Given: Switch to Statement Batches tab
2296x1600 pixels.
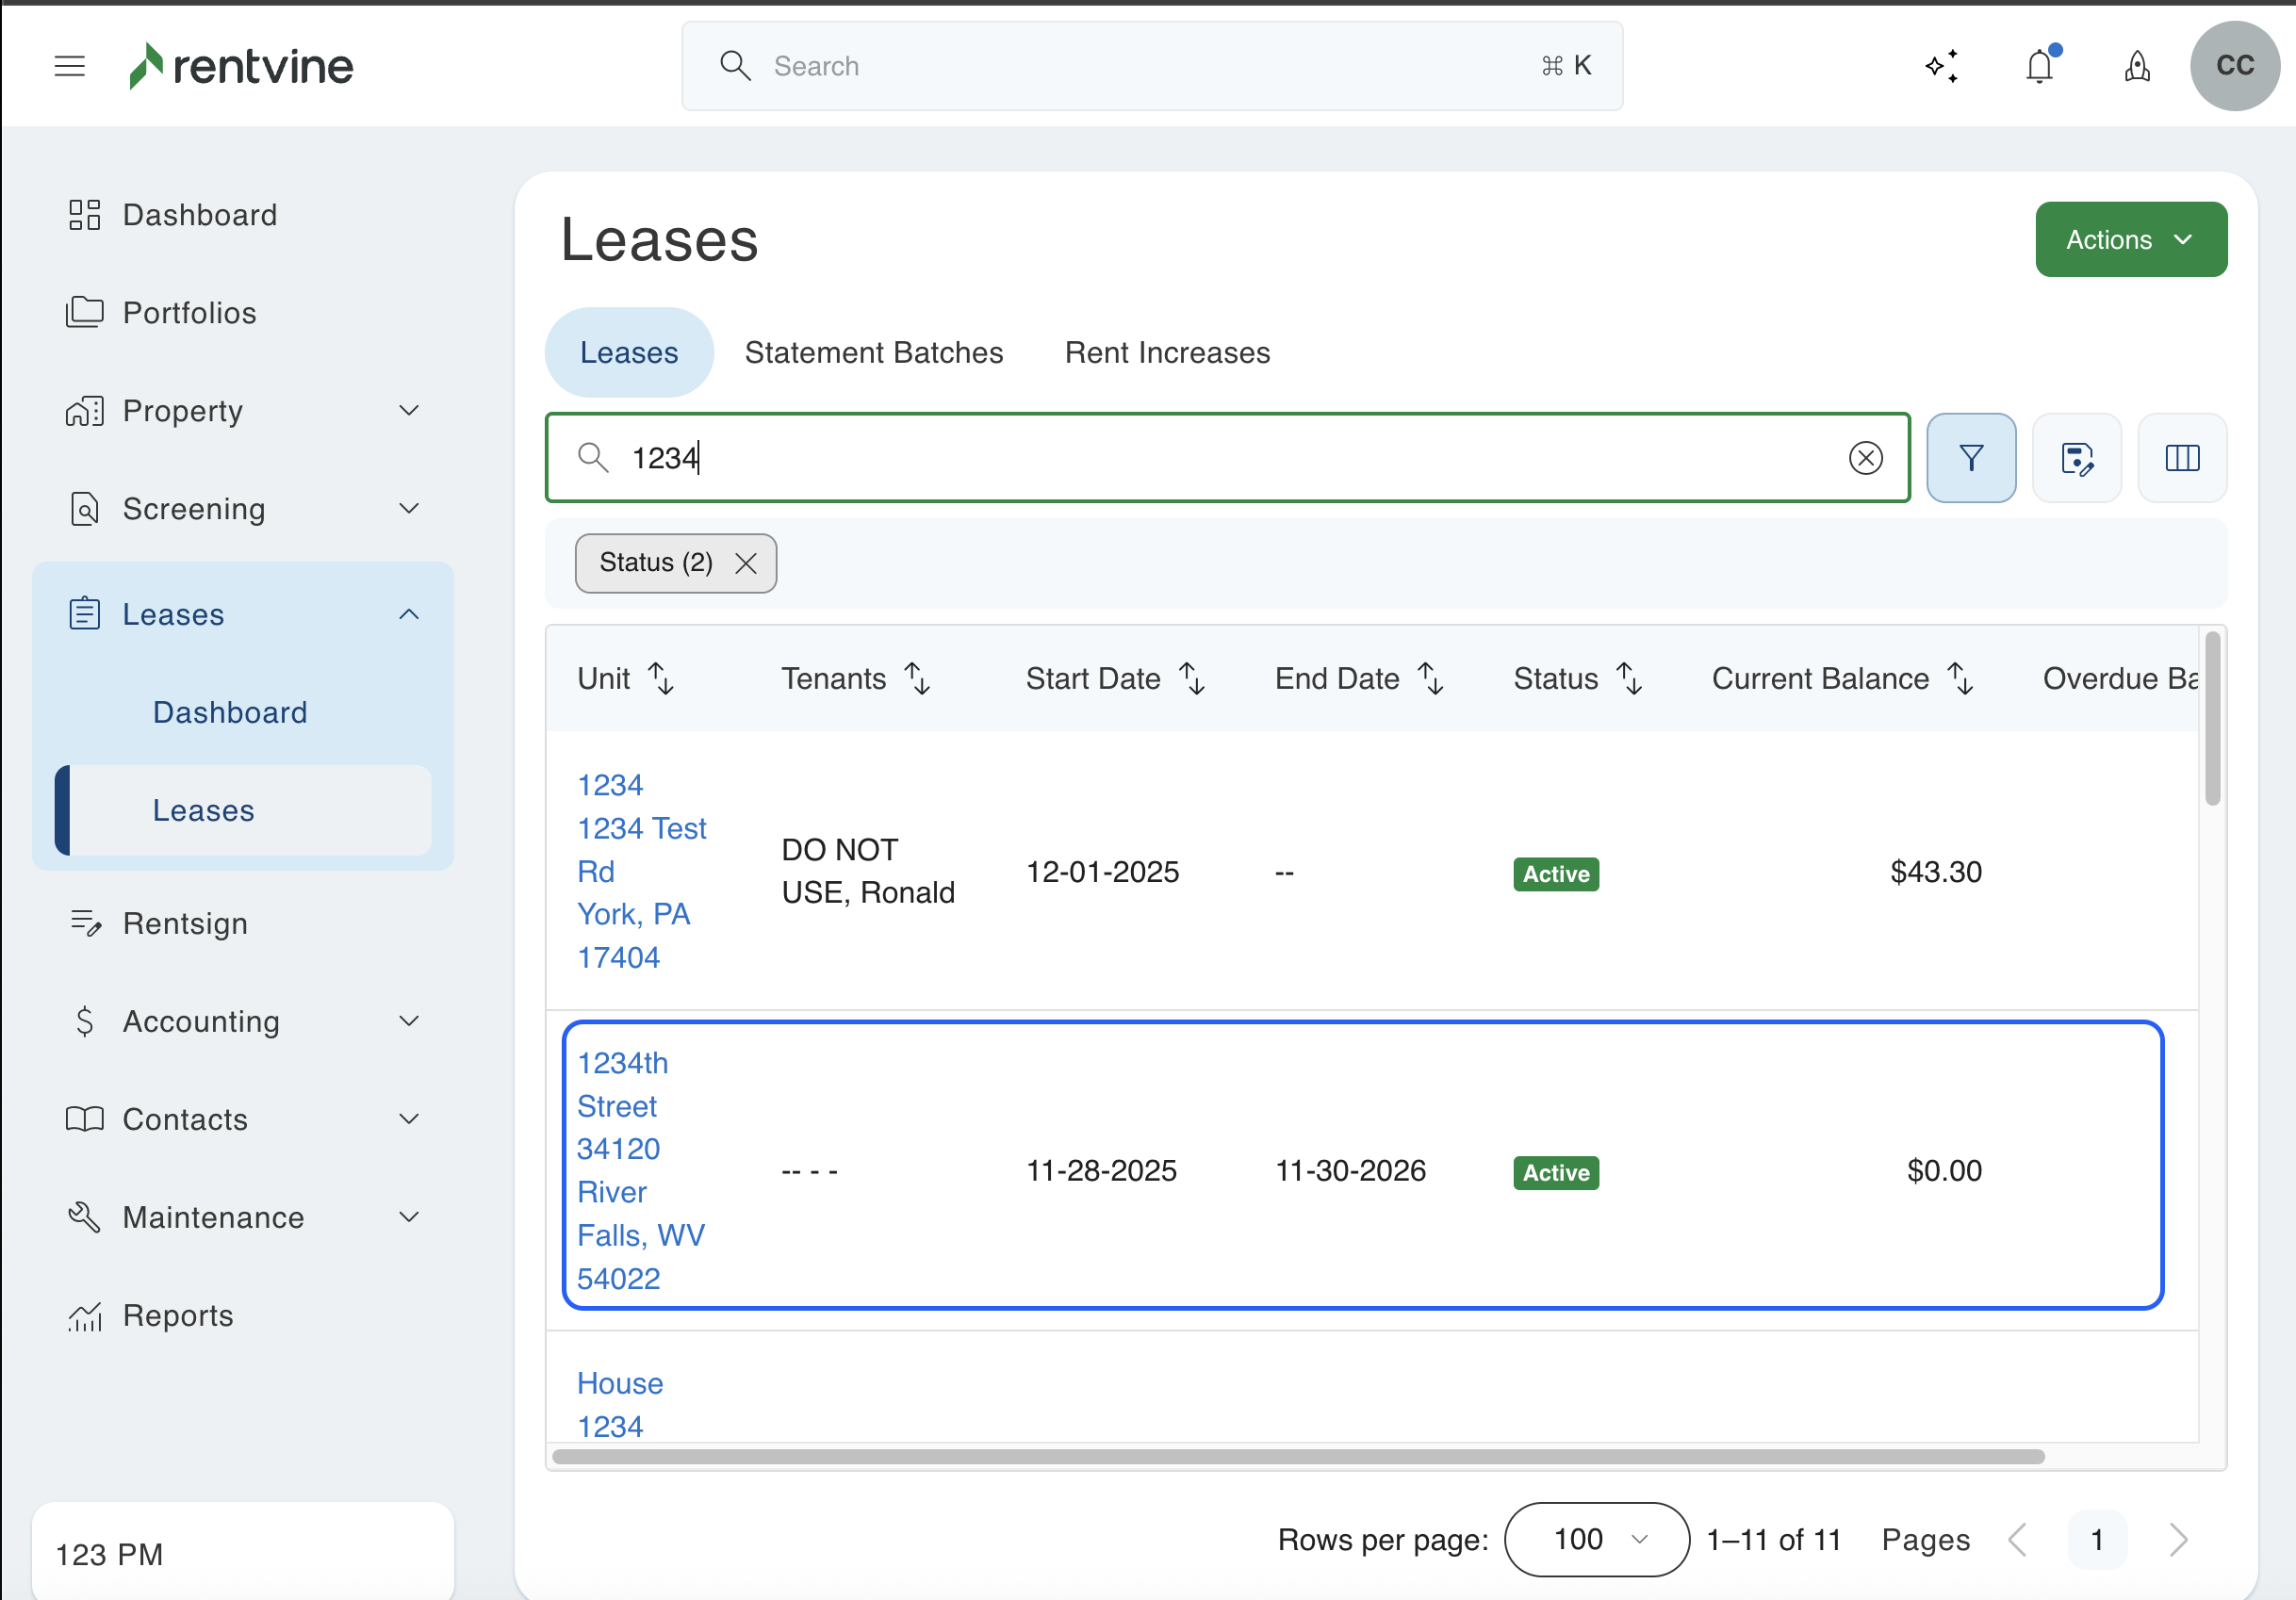Looking at the screenshot, I should [x=873, y=353].
